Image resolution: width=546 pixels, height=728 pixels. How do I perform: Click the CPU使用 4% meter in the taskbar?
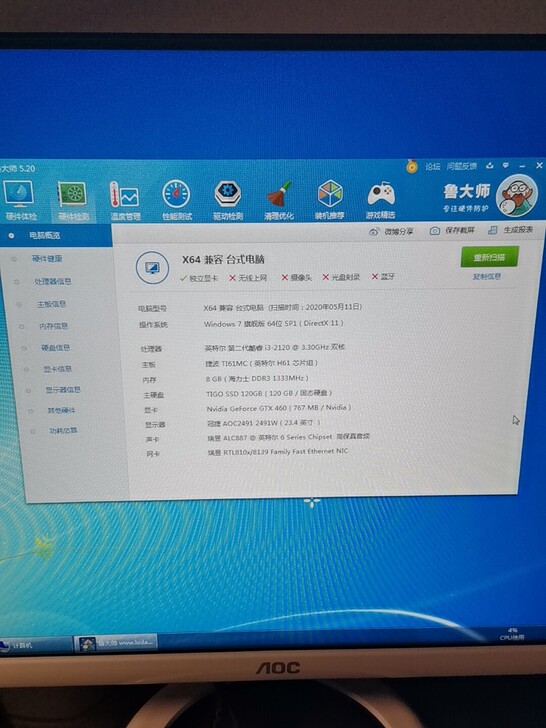(x=512, y=634)
